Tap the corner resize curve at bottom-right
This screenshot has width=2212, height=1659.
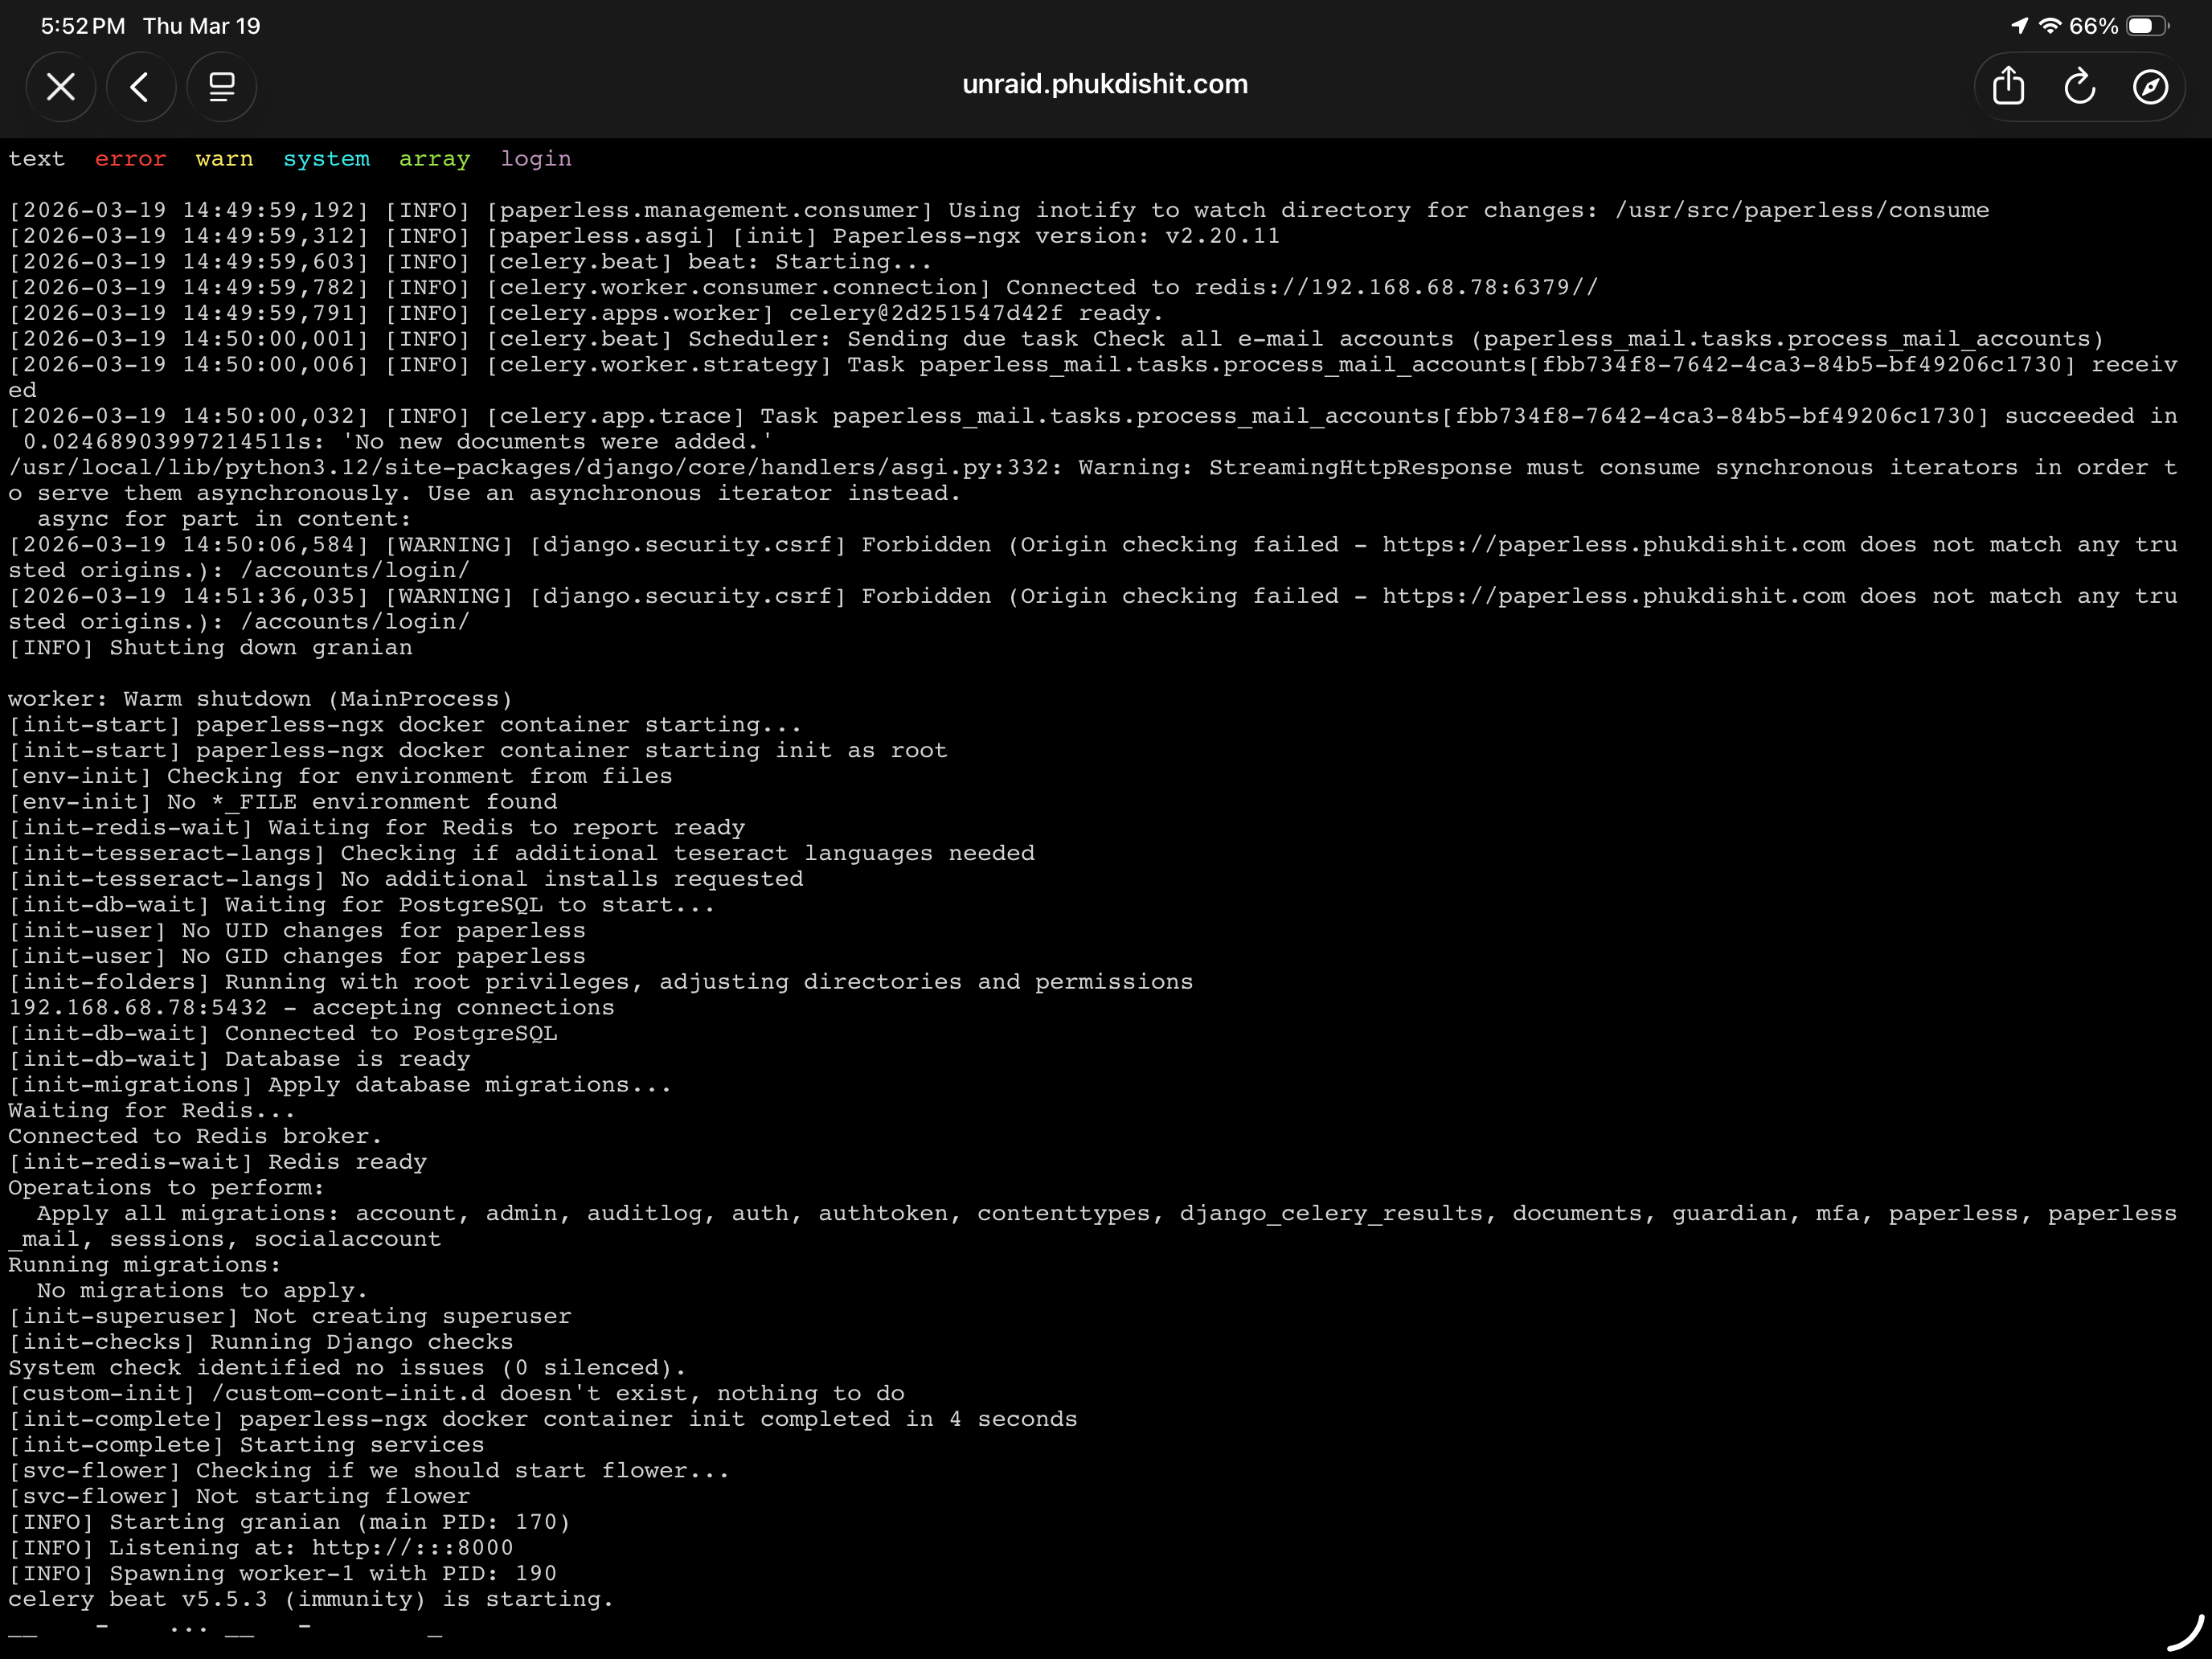(x=2186, y=1633)
